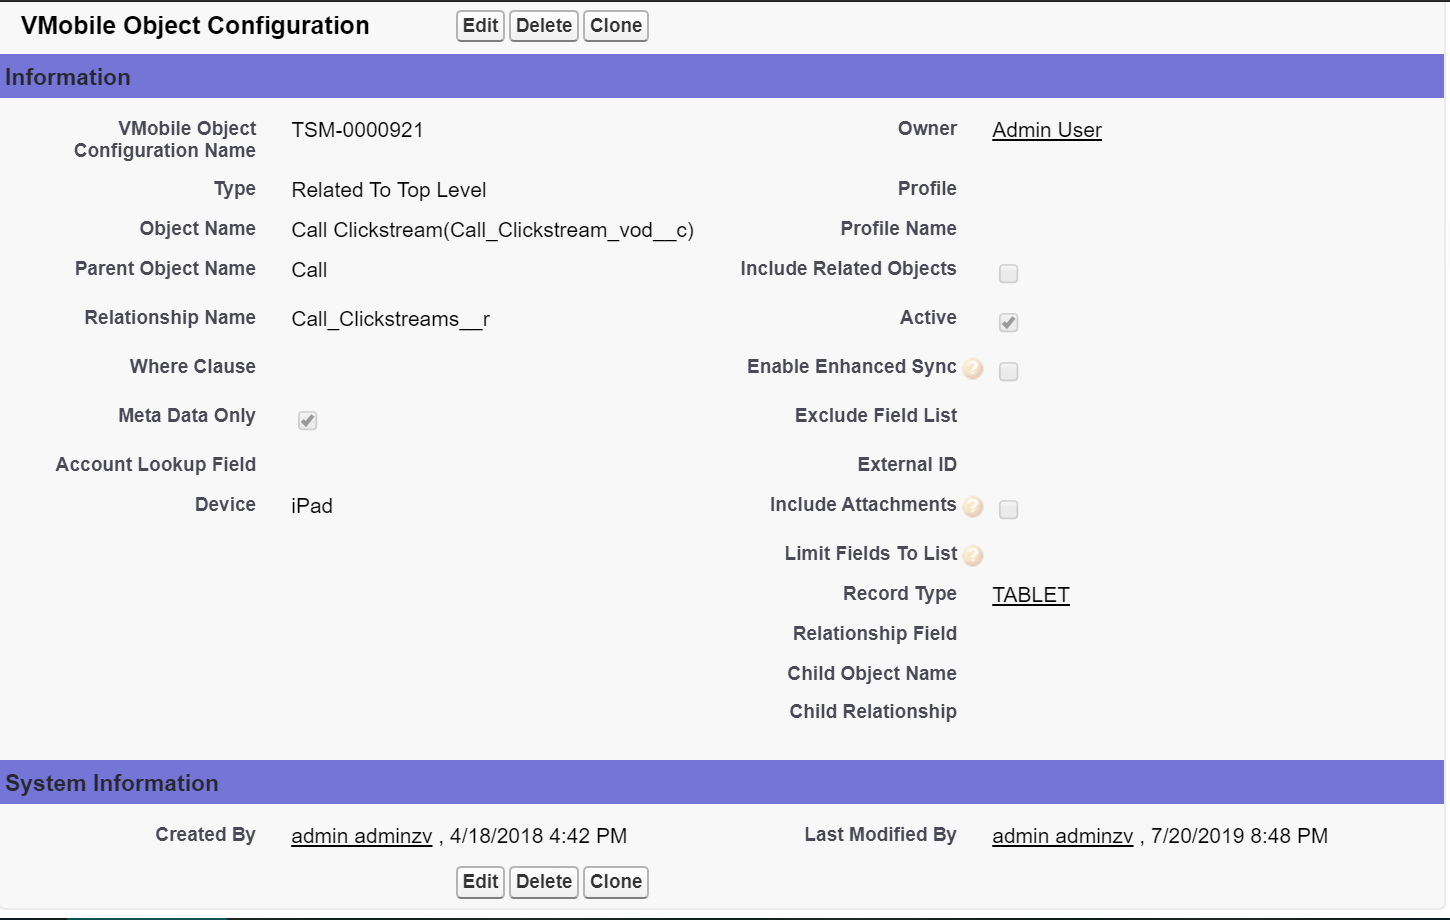Image resolution: width=1450 pixels, height=920 pixels.
Task: Check the Include Attachments checkbox
Action: point(1008,509)
